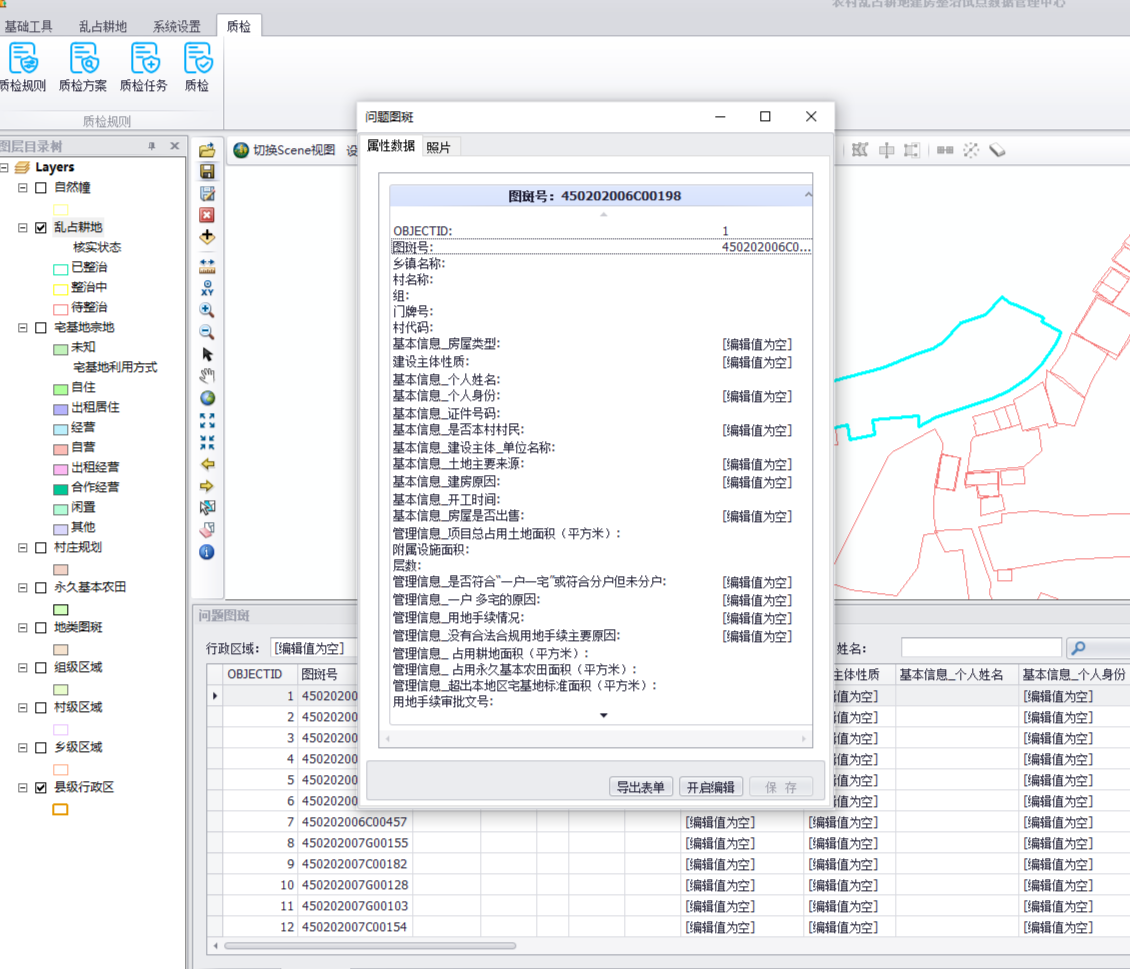
Task: Click the add data plus icon
Action: click(207, 236)
